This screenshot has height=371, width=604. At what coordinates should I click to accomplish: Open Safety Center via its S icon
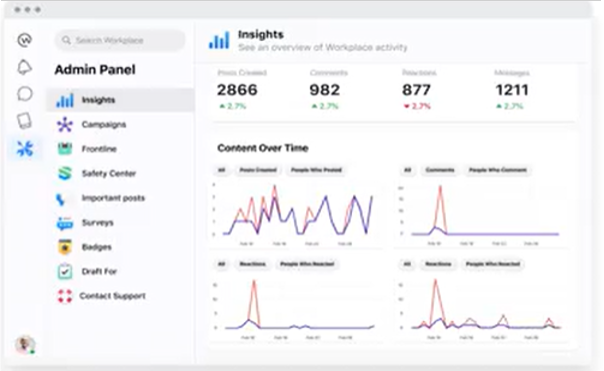pyautogui.click(x=65, y=173)
